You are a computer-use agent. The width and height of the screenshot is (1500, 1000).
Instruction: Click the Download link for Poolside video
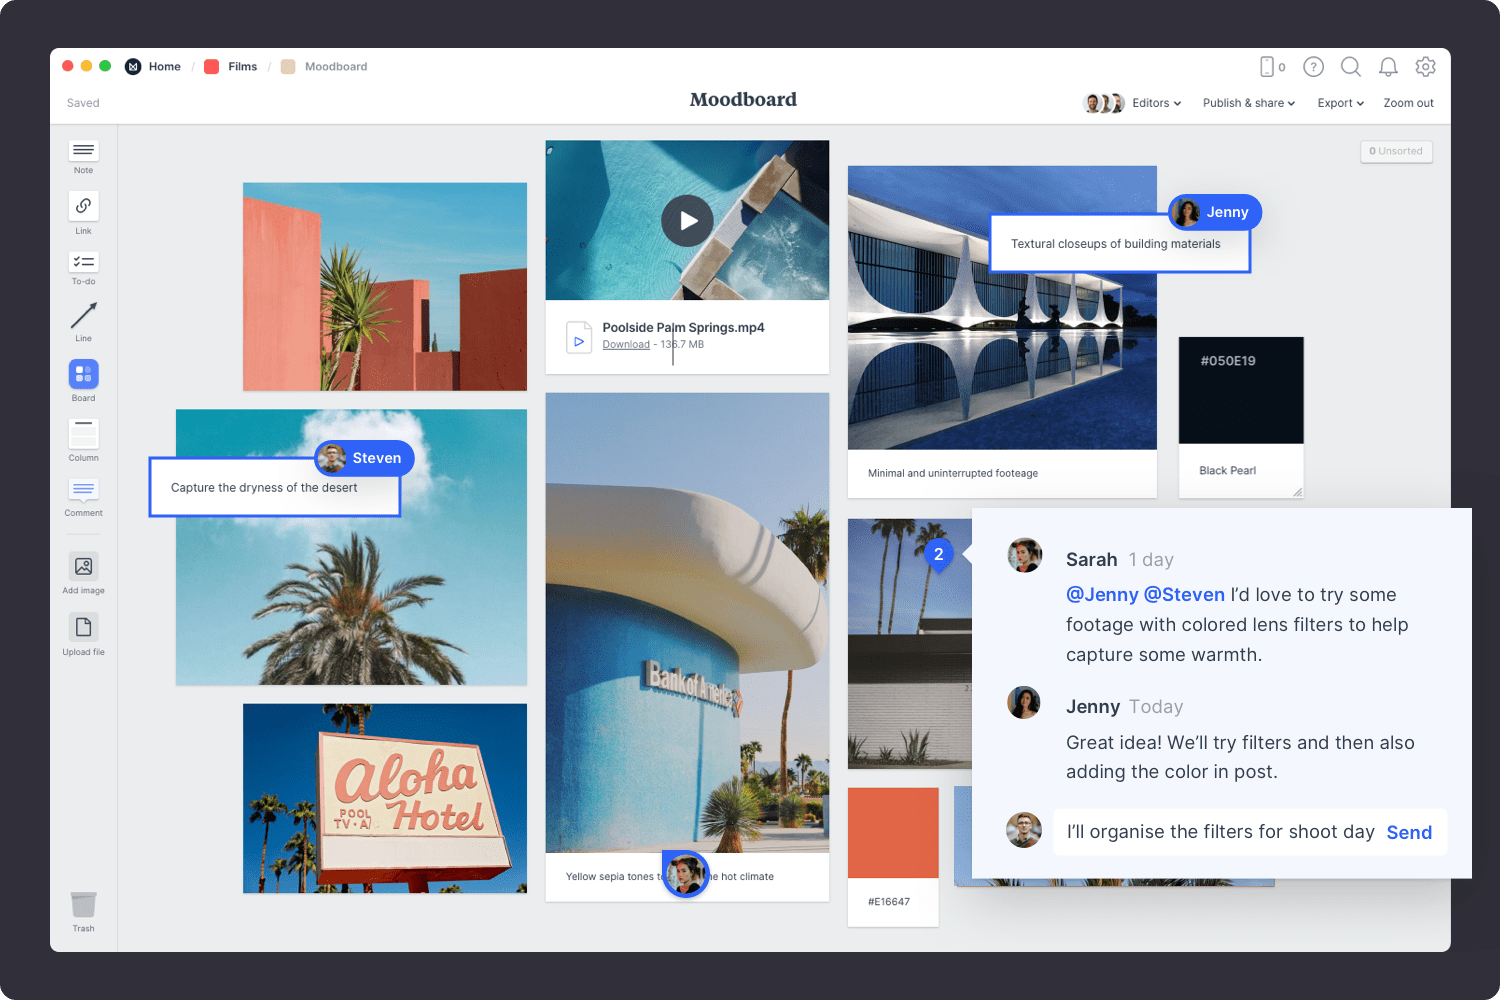(x=626, y=345)
